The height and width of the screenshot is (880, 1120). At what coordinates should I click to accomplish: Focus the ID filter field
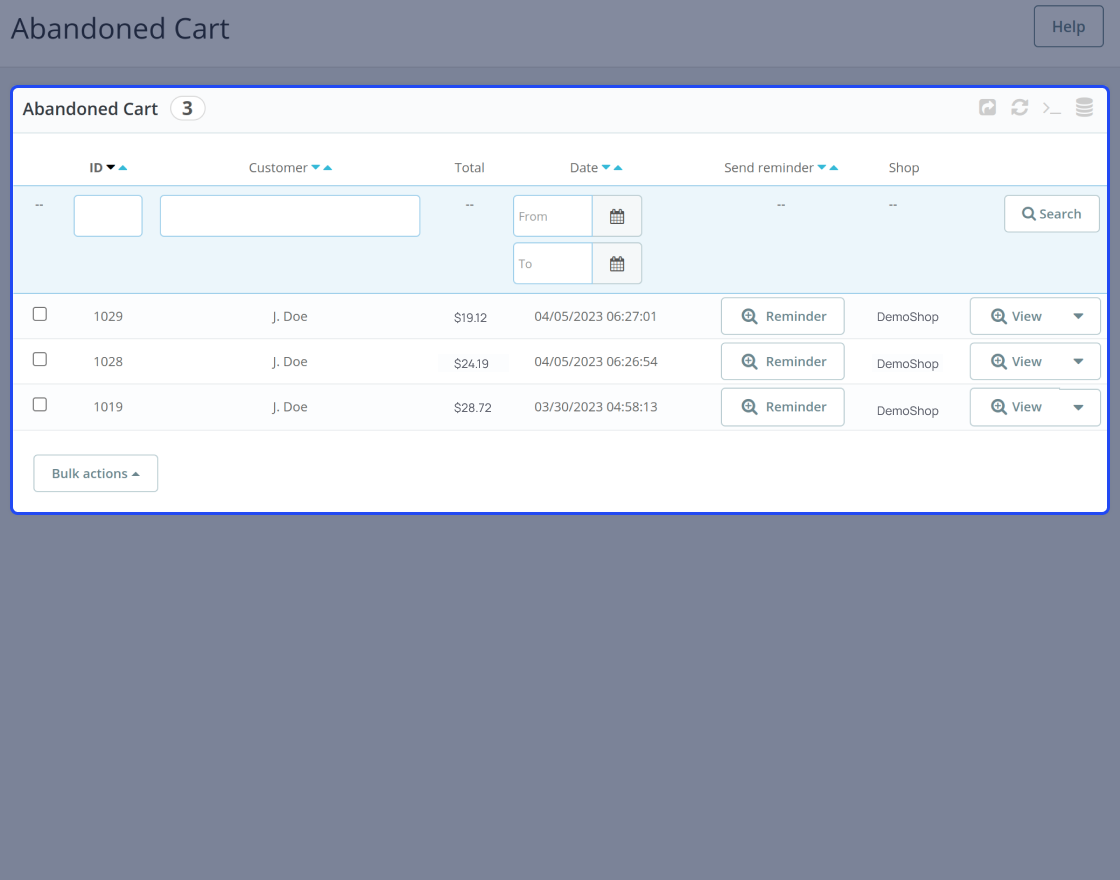coord(108,216)
